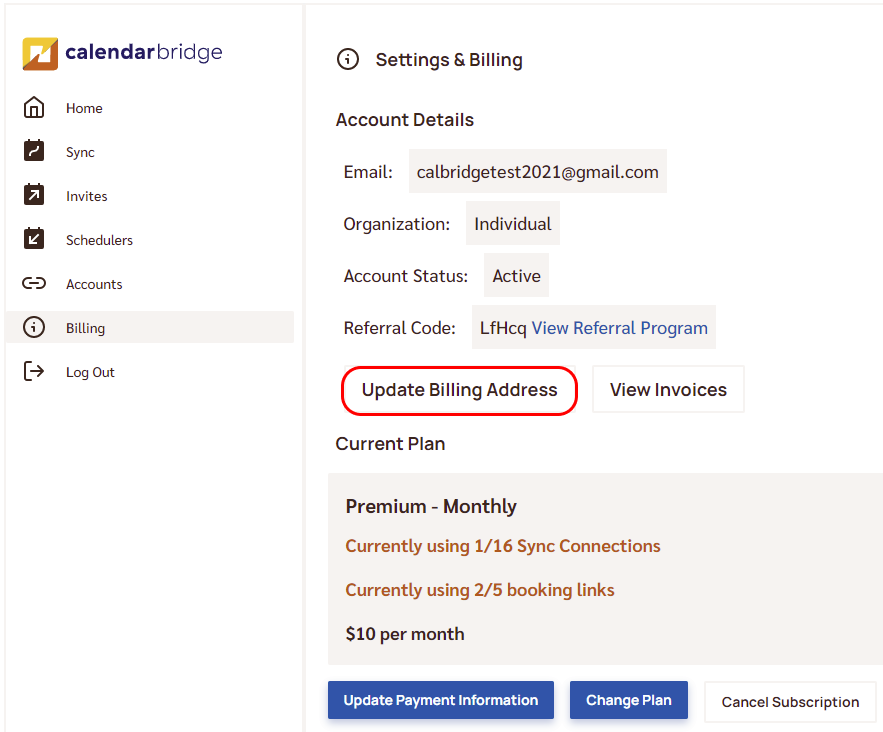Click the Log Out exit icon
Viewport: 883px width, 732px height.
click(x=34, y=371)
